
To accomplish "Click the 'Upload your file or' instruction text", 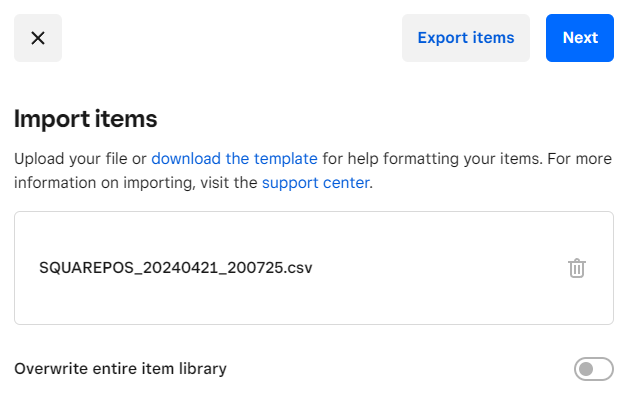I will click(x=80, y=159).
